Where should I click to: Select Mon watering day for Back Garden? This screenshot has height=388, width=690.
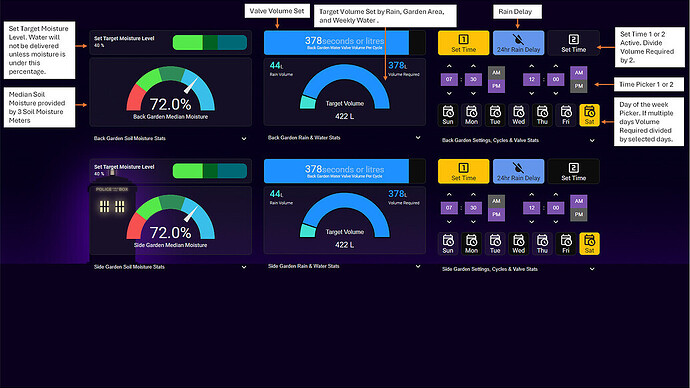pyautogui.click(x=471, y=115)
